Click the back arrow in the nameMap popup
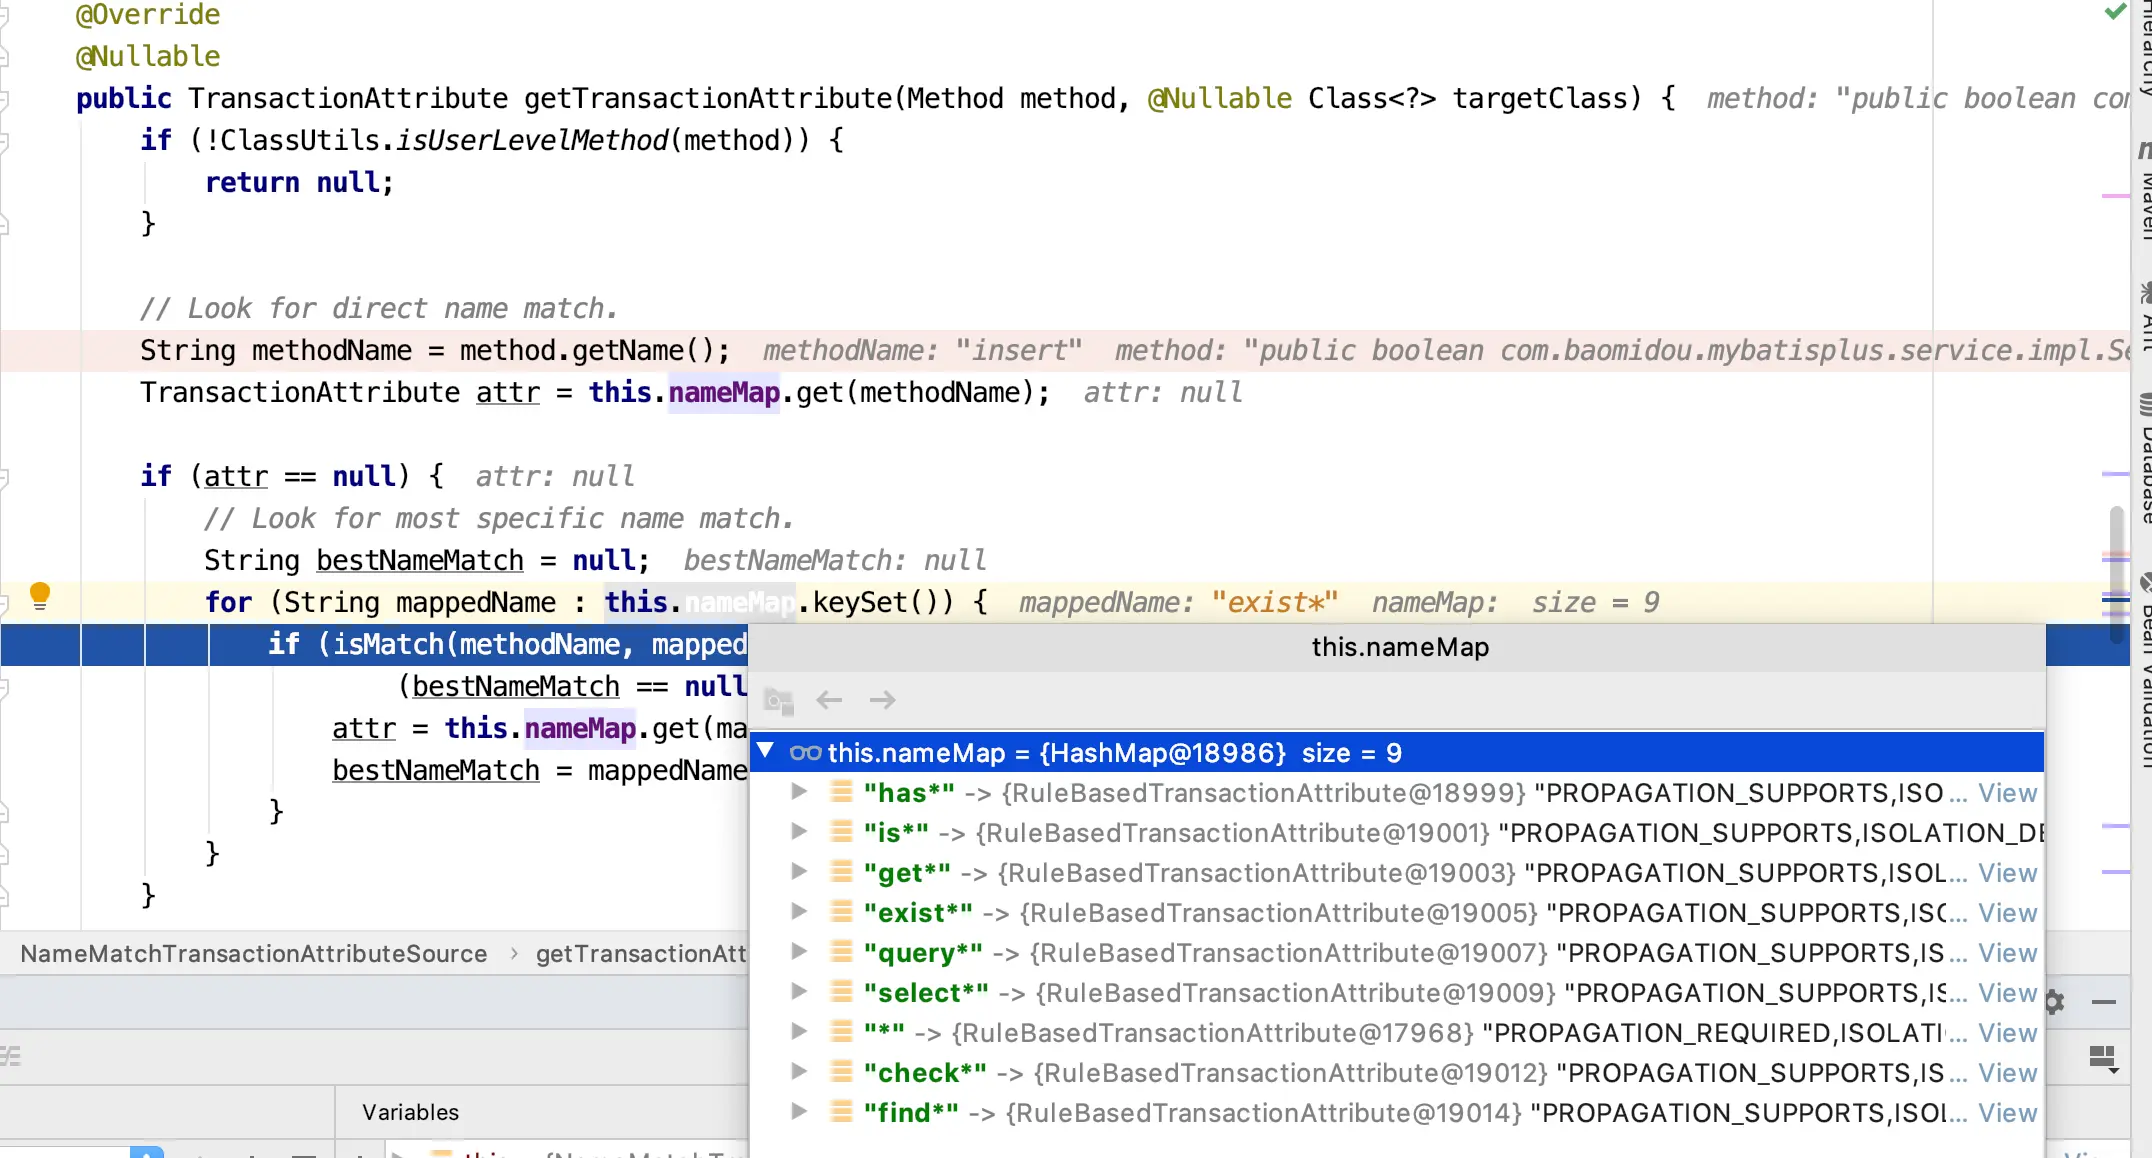 [829, 700]
